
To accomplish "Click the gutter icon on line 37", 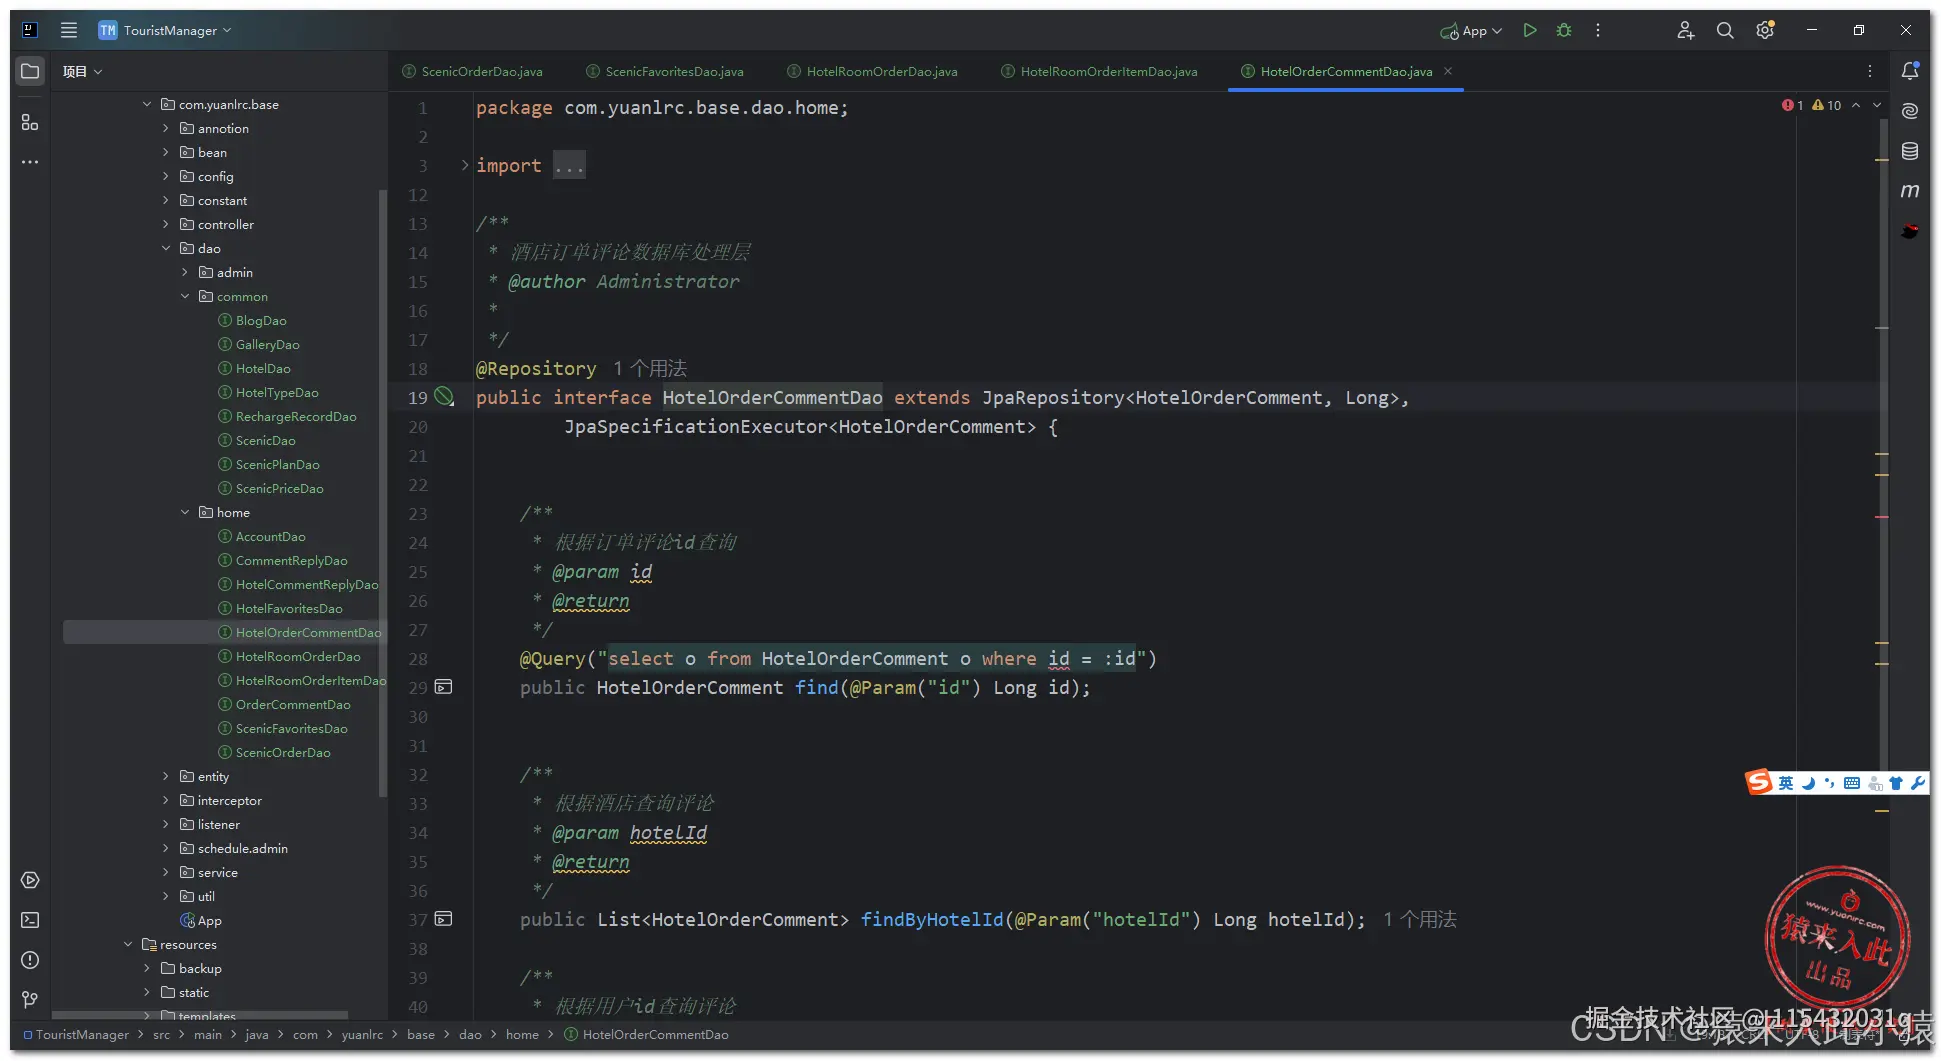I will (444, 919).
